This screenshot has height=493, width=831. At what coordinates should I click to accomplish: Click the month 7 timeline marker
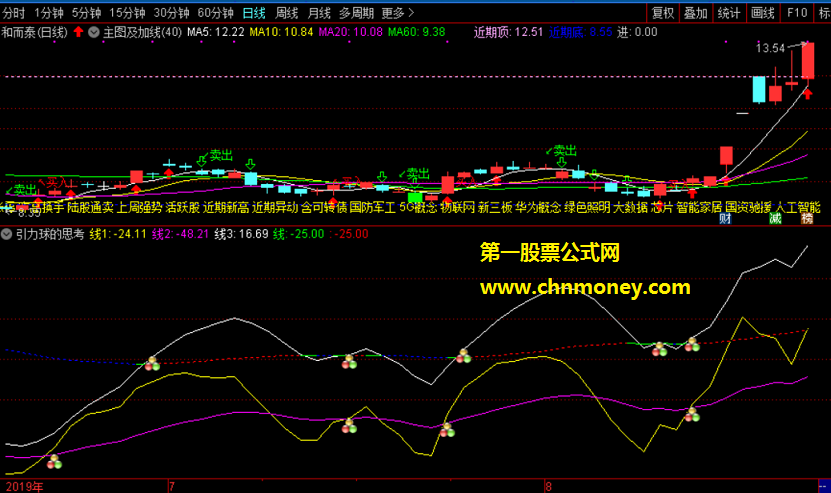pos(172,487)
